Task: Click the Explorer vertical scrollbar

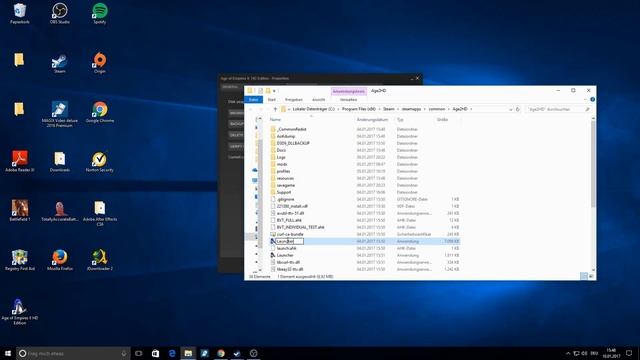Action: [x=593, y=163]
